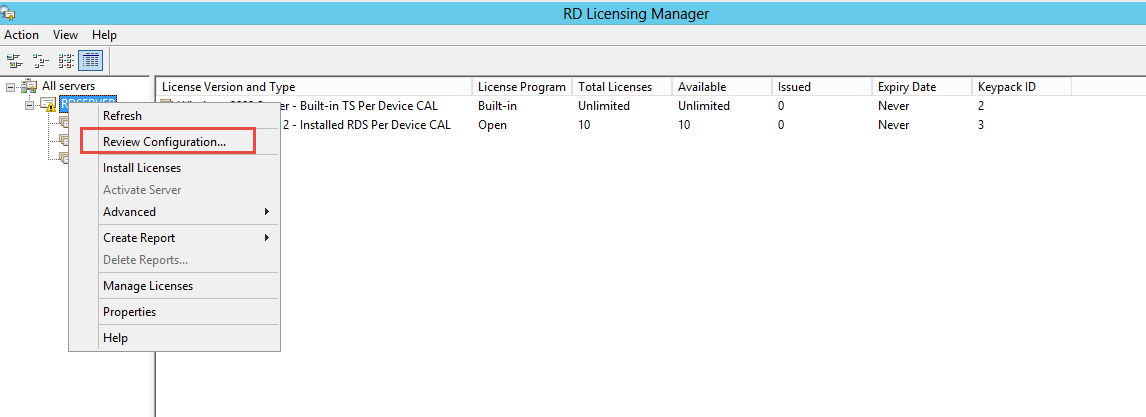Click 10 in the Total Licenses column

pyautogui.click(x=584, y=125)
